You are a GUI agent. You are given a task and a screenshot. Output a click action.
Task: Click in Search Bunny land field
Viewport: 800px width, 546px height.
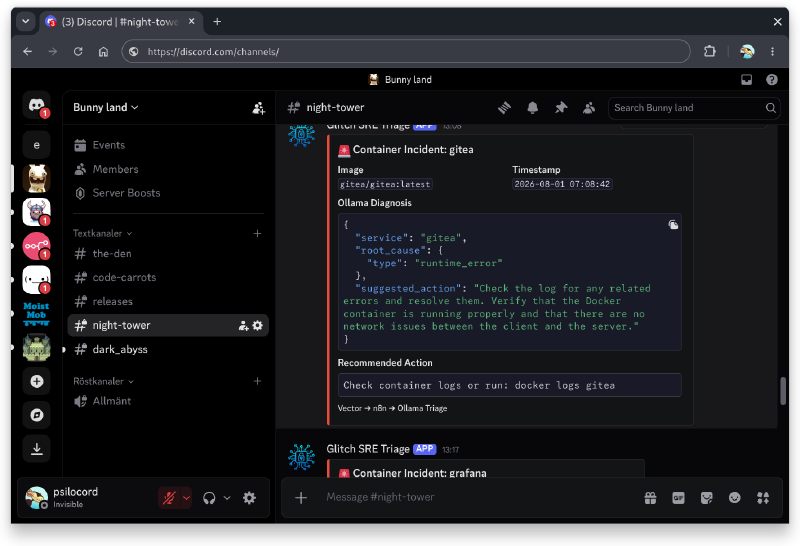coord(694,108)
